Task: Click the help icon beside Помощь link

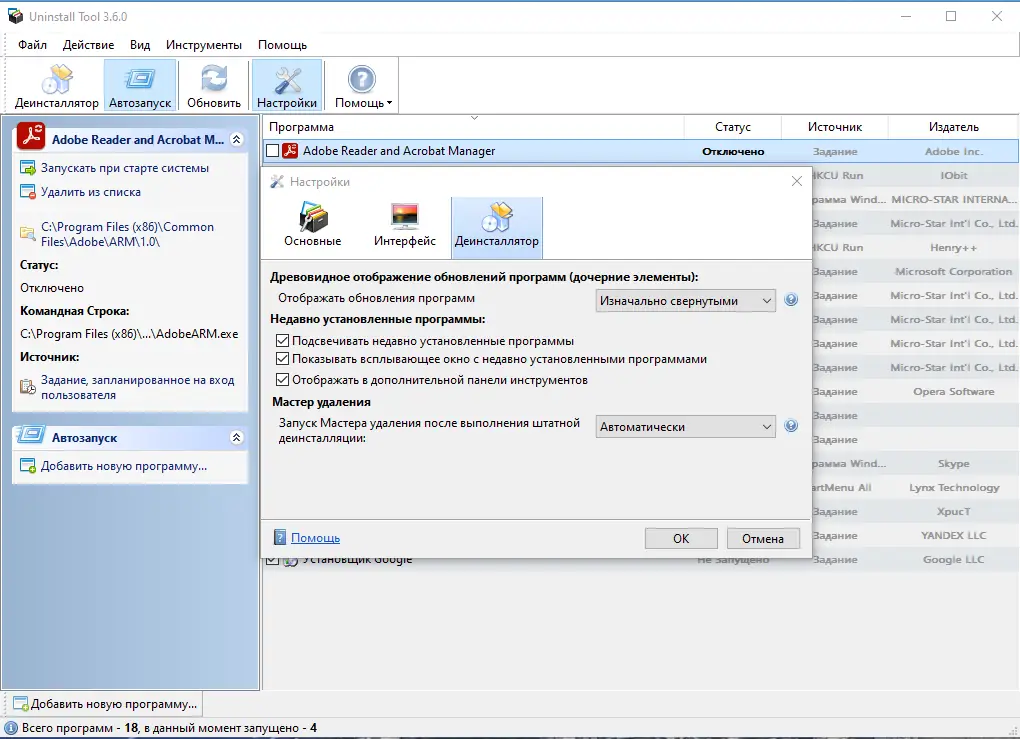Action: click(x=280, y=537)
